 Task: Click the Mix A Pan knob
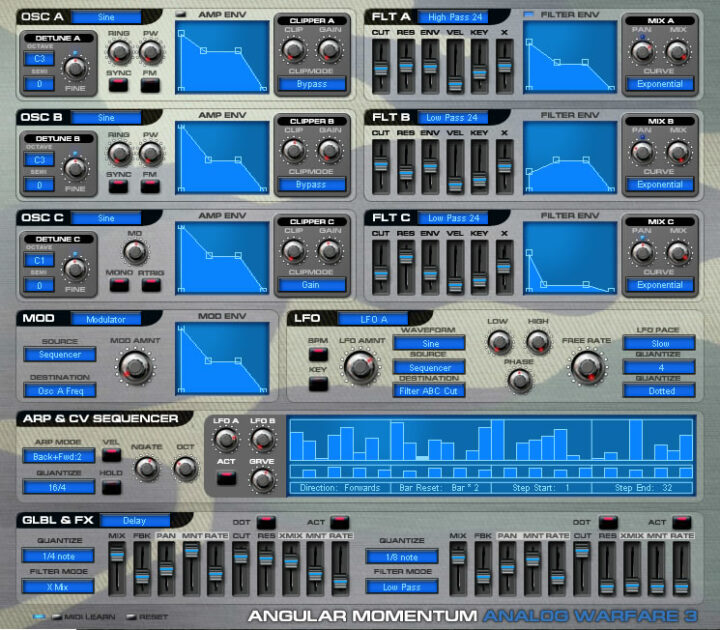point(641,52)
